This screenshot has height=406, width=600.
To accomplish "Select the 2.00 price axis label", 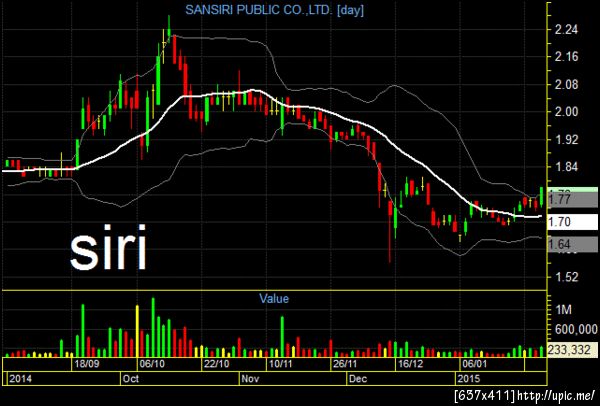I will (567, 112).
